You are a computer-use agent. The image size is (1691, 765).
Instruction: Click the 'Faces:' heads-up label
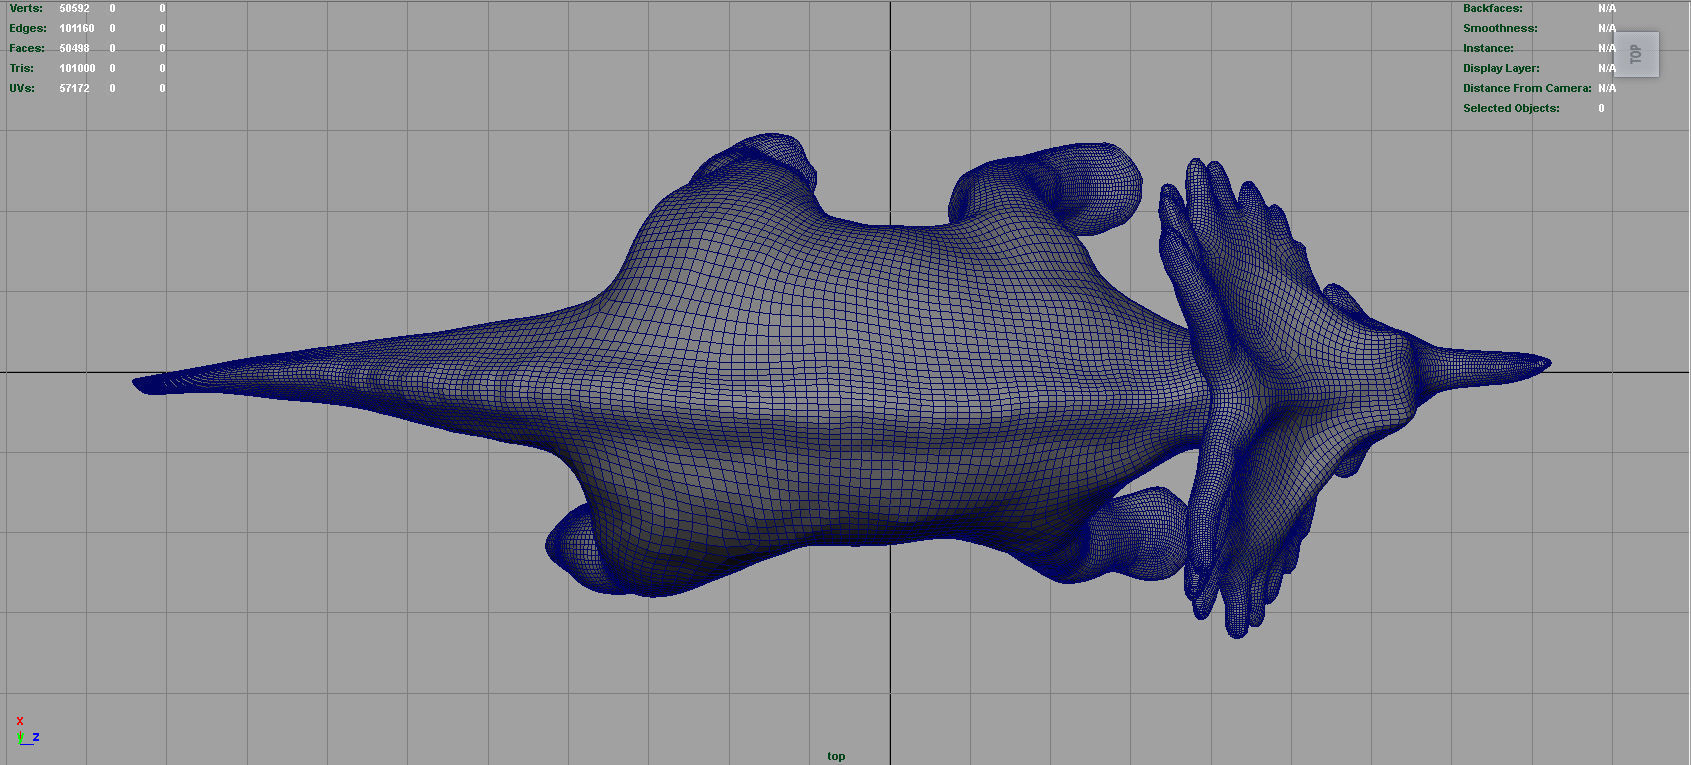click(27, 48)
